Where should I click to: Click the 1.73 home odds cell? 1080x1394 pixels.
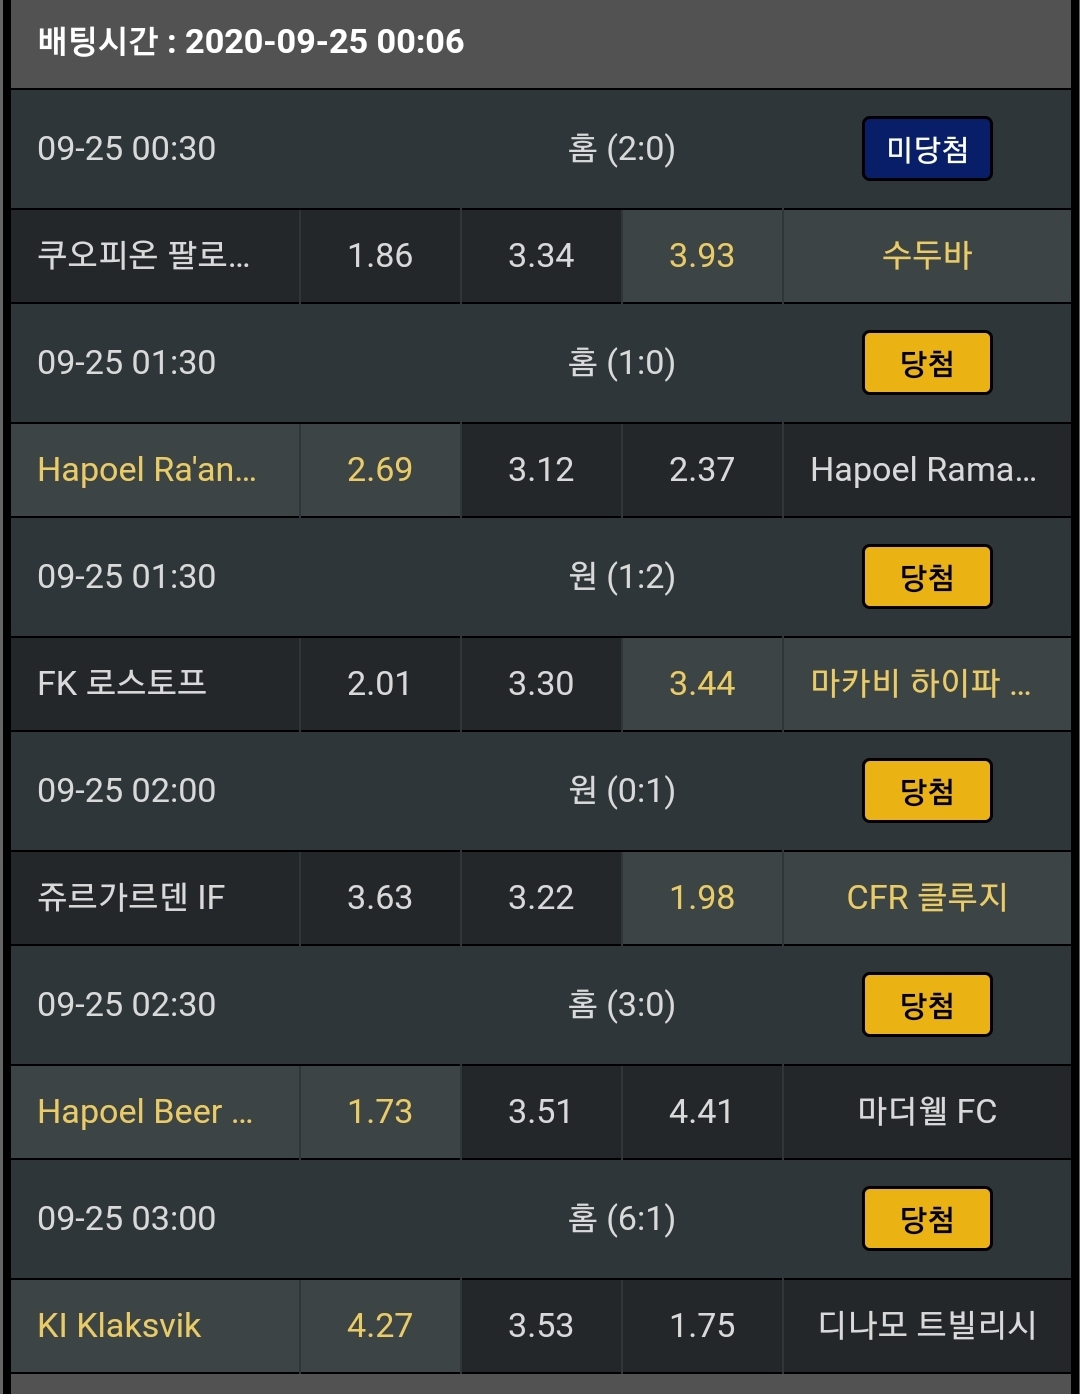pyautogui.click(x=380, y=1112)
